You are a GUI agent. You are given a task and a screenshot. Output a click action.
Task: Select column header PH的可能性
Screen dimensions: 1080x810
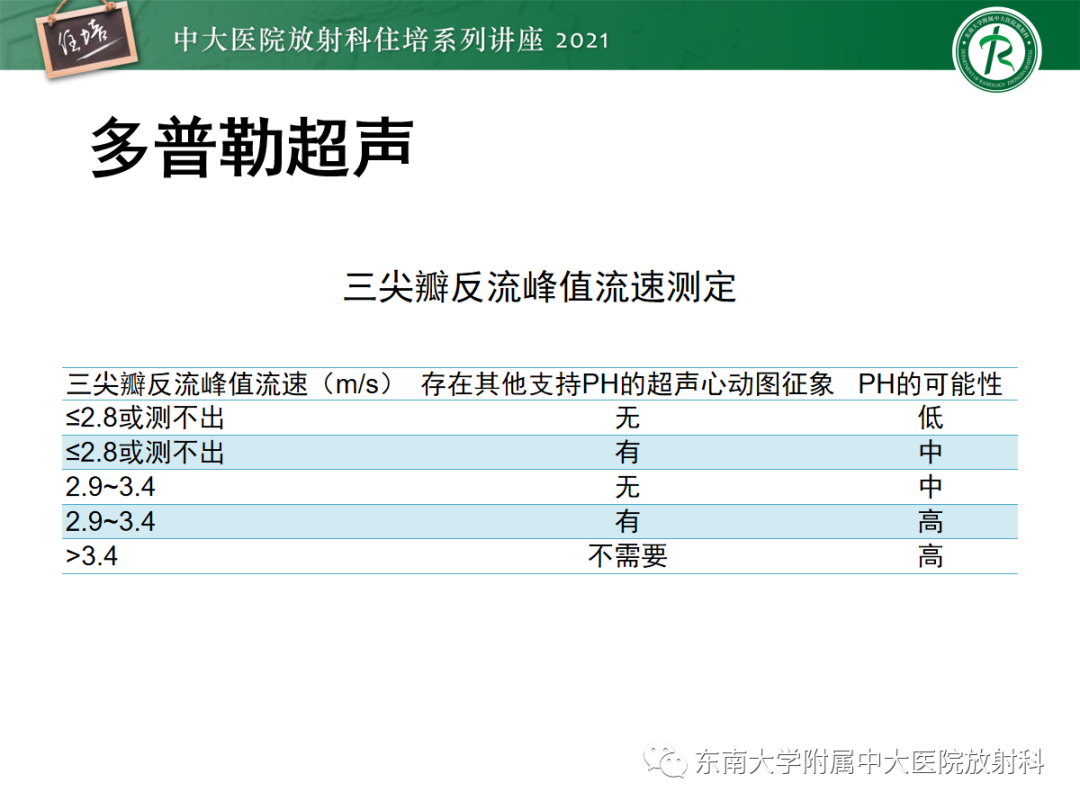pos(930,384)
